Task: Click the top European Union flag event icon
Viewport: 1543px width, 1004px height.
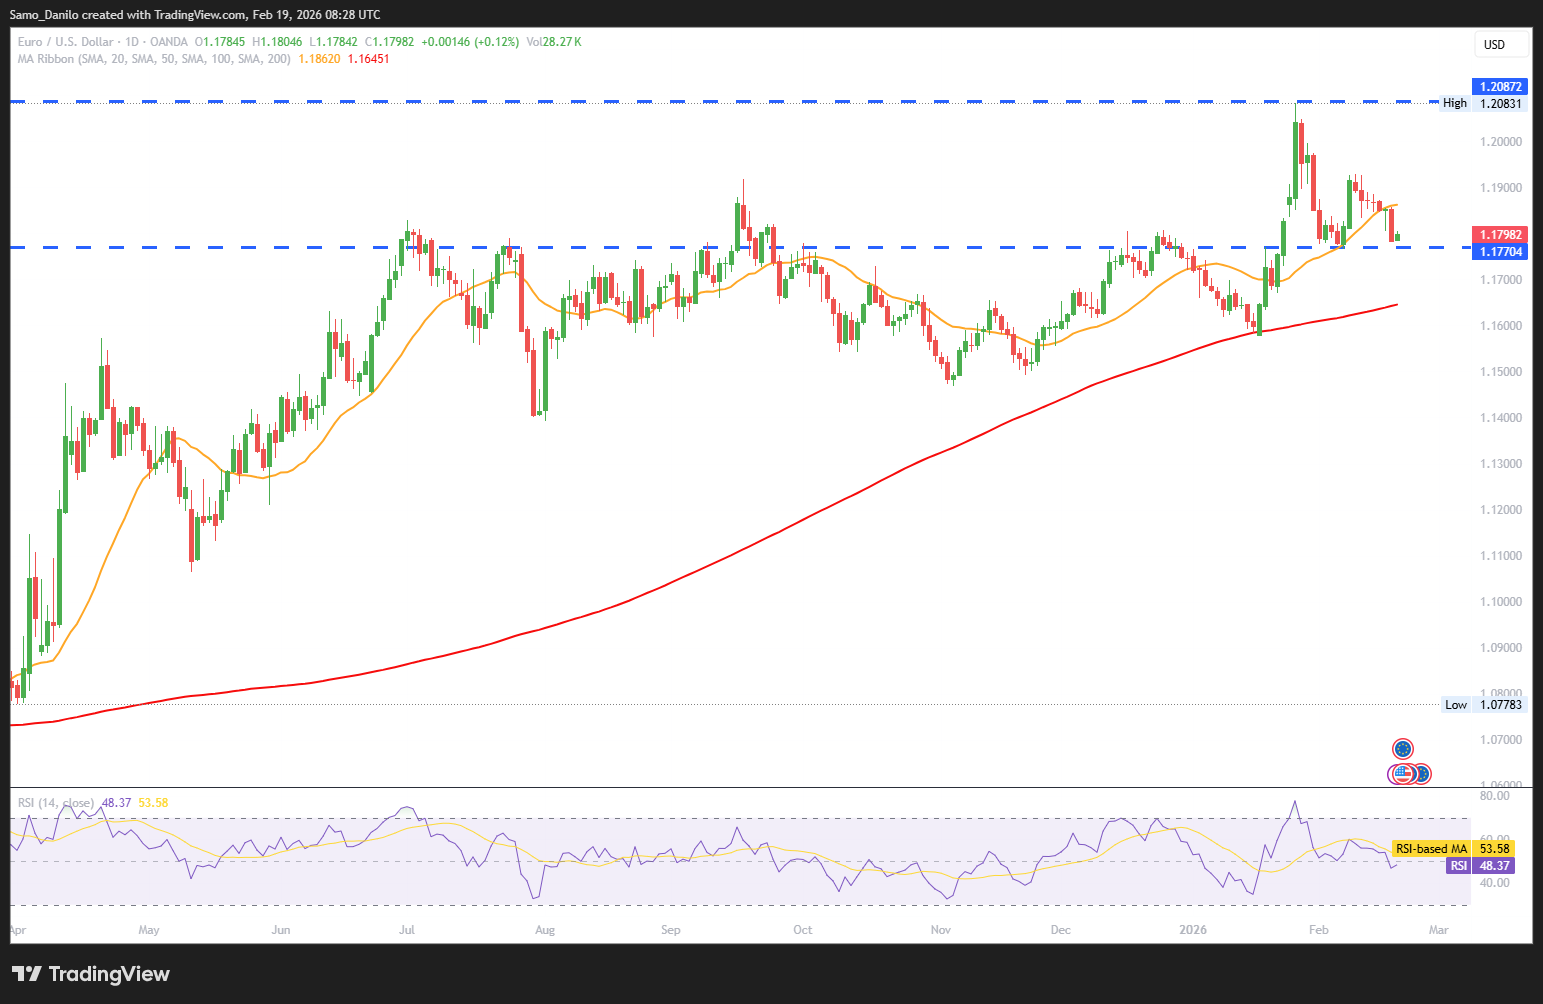Action: (1403, 748)
